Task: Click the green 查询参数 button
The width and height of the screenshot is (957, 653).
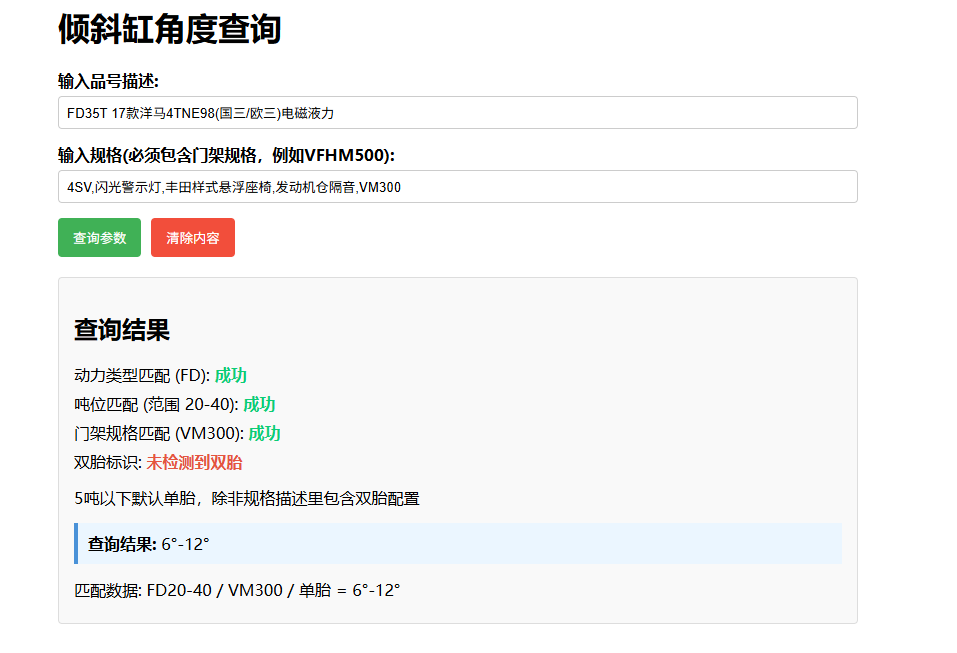Action: point(99,238)
